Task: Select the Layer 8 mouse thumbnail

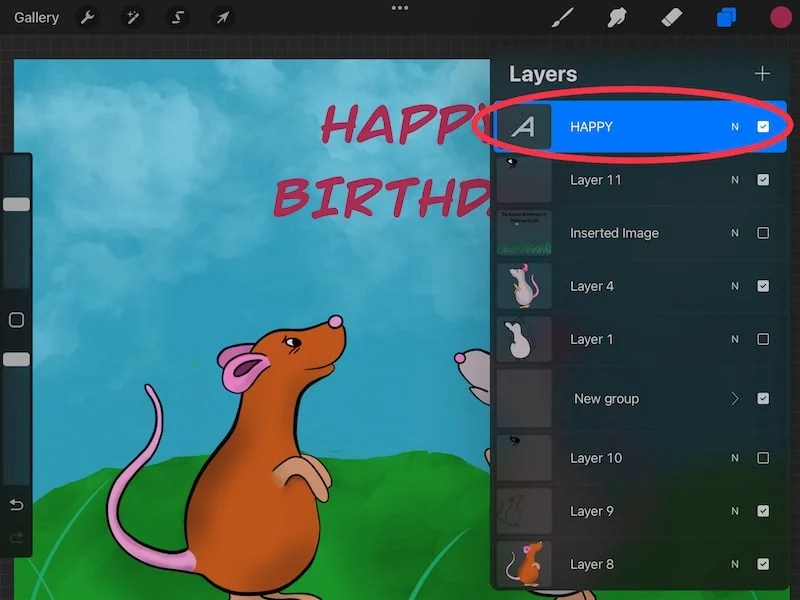Action: (x=524, y=564)
